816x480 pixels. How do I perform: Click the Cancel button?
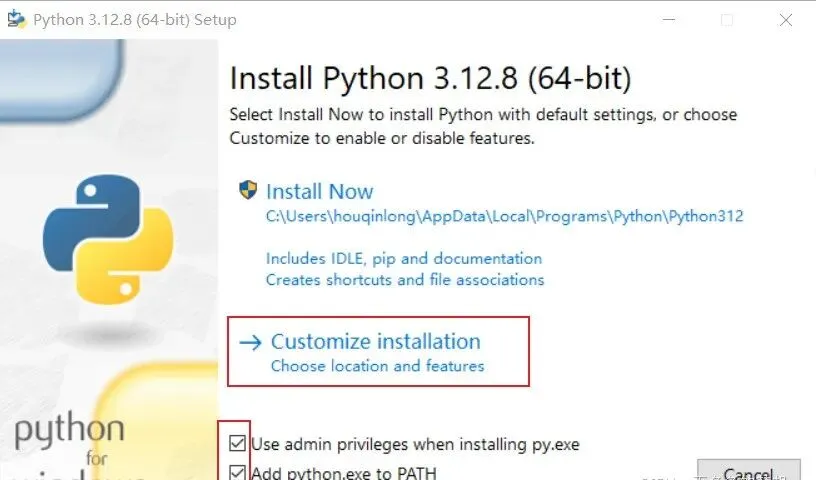748,470
